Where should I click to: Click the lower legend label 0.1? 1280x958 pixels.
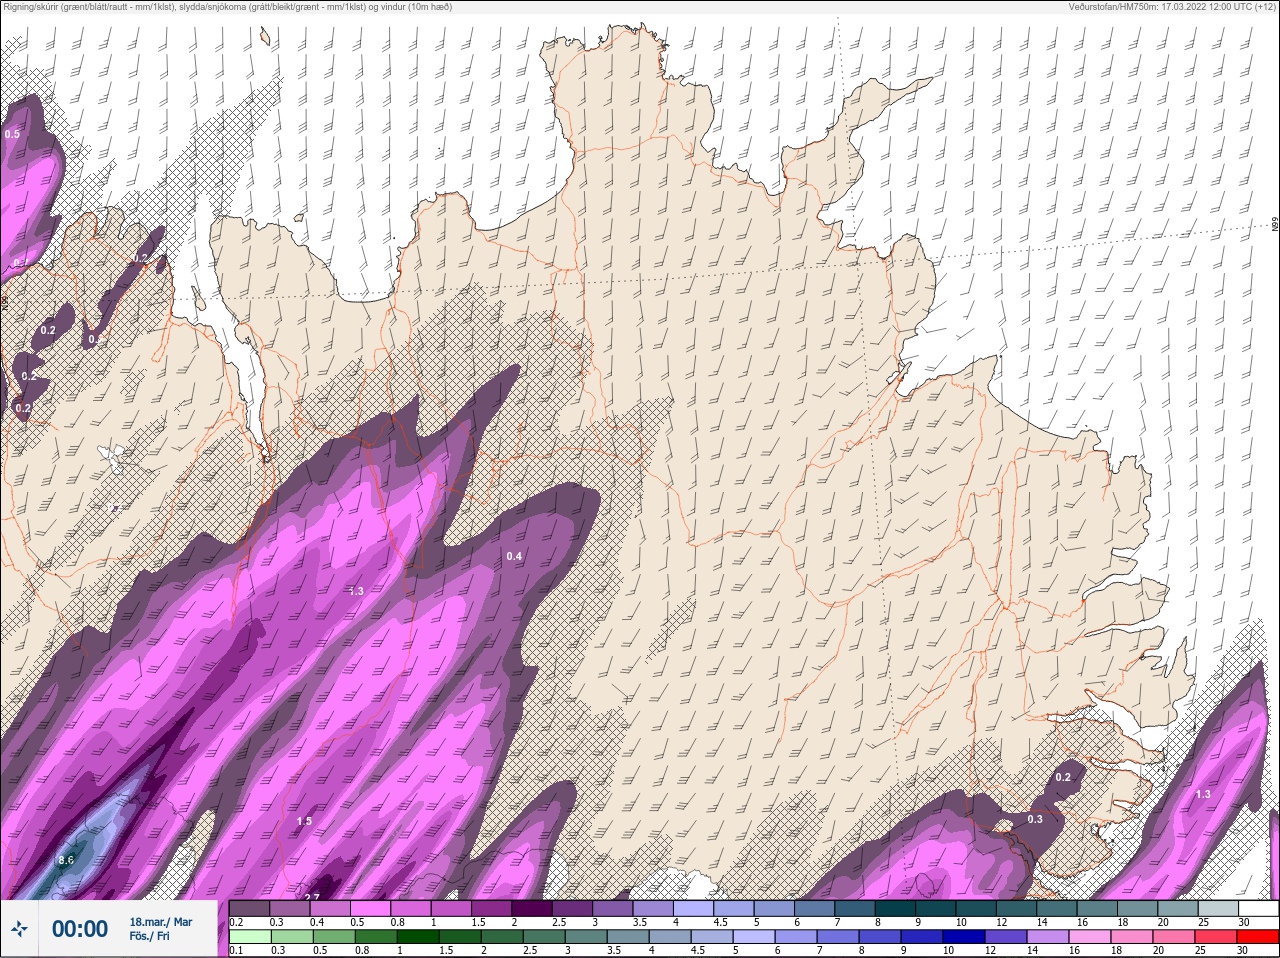click(236, 950)
